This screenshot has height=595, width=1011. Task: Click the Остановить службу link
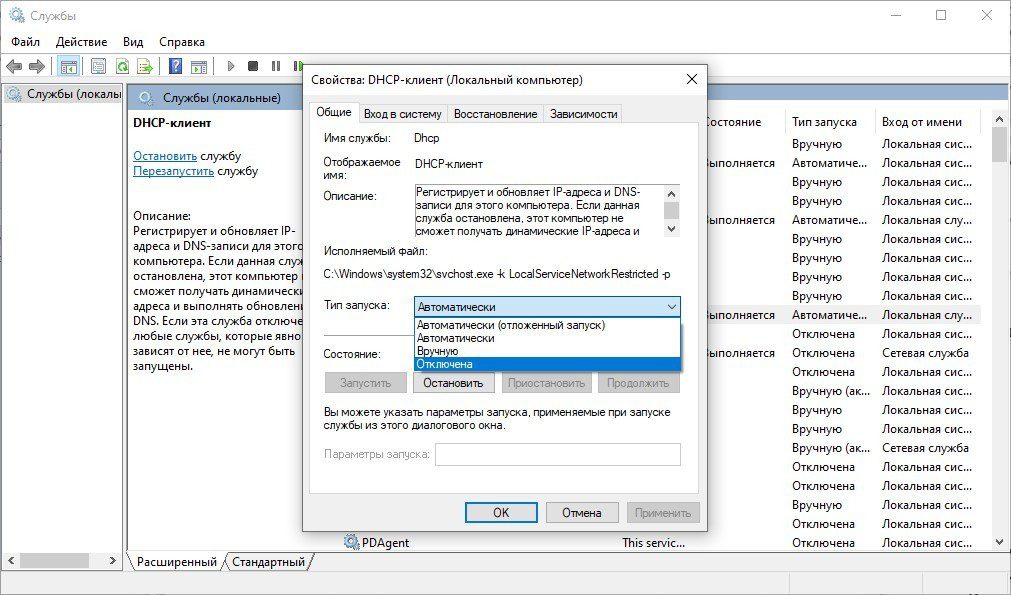click(165, 156)
